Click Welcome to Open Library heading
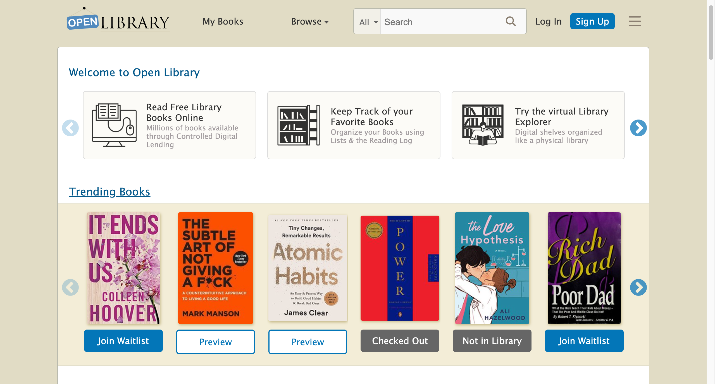Image resolution: width=715 pixels, height=384 pixels. [x=134, y=72]
